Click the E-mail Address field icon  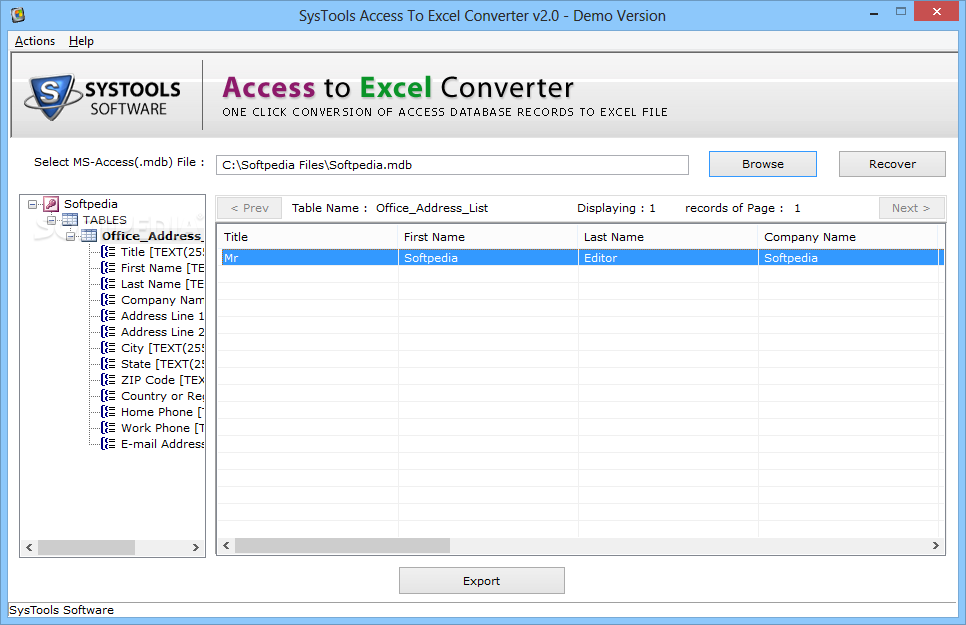click(x=108, y=444)
